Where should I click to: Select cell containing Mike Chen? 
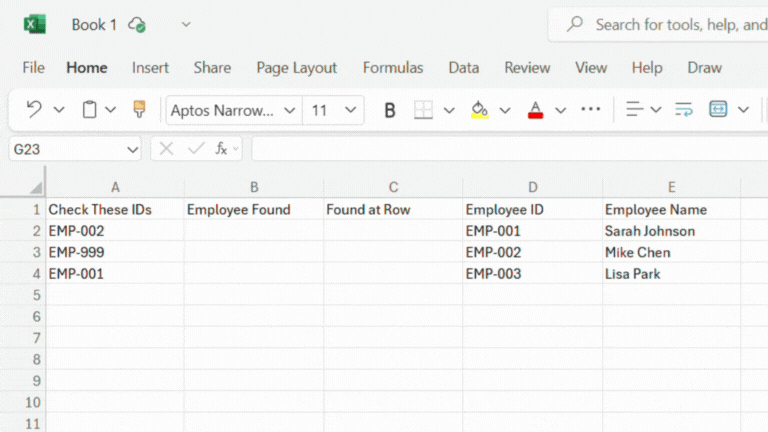point(672,252)
